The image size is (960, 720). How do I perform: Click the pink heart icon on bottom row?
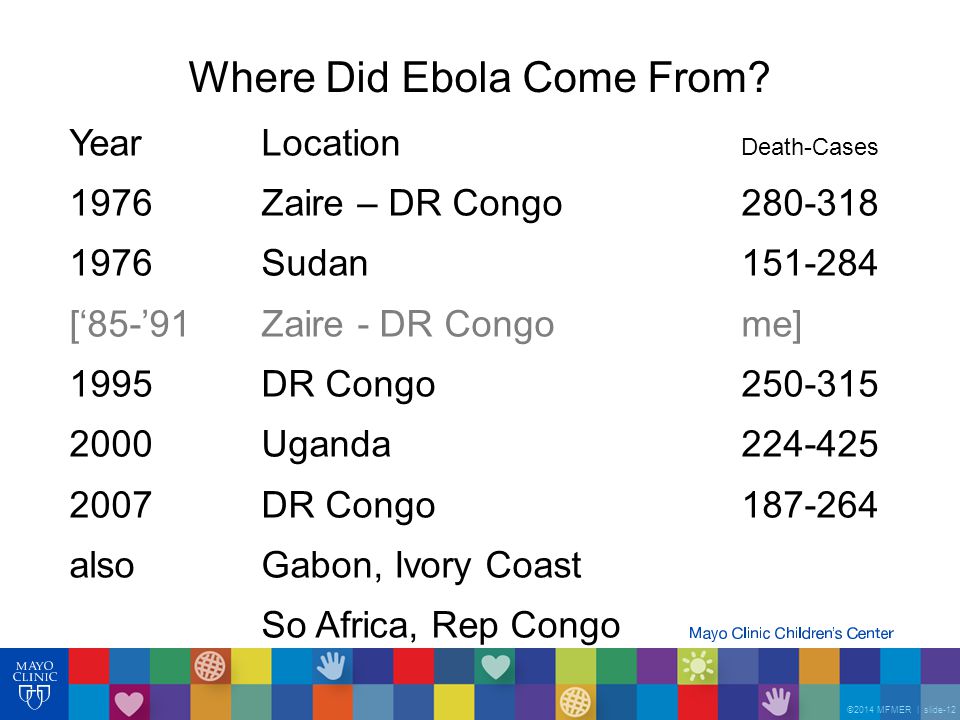129,703
